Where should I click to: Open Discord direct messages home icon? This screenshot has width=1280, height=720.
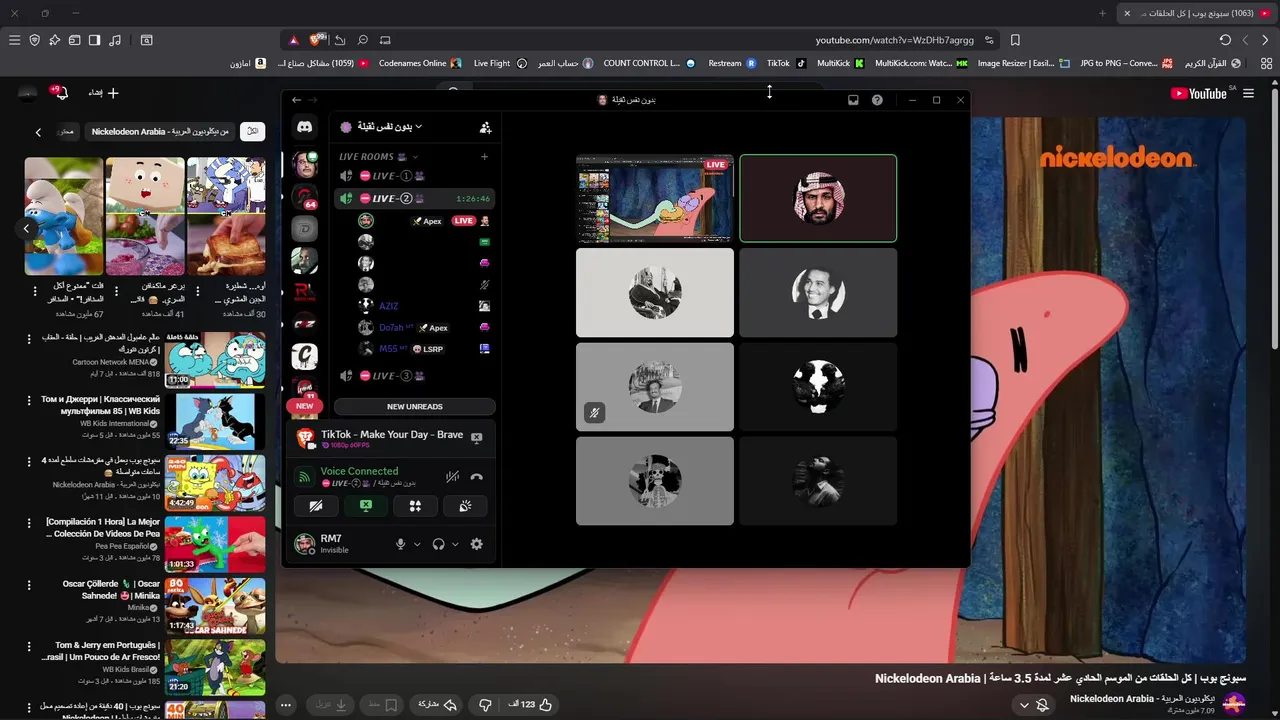(x=304, y=127)
